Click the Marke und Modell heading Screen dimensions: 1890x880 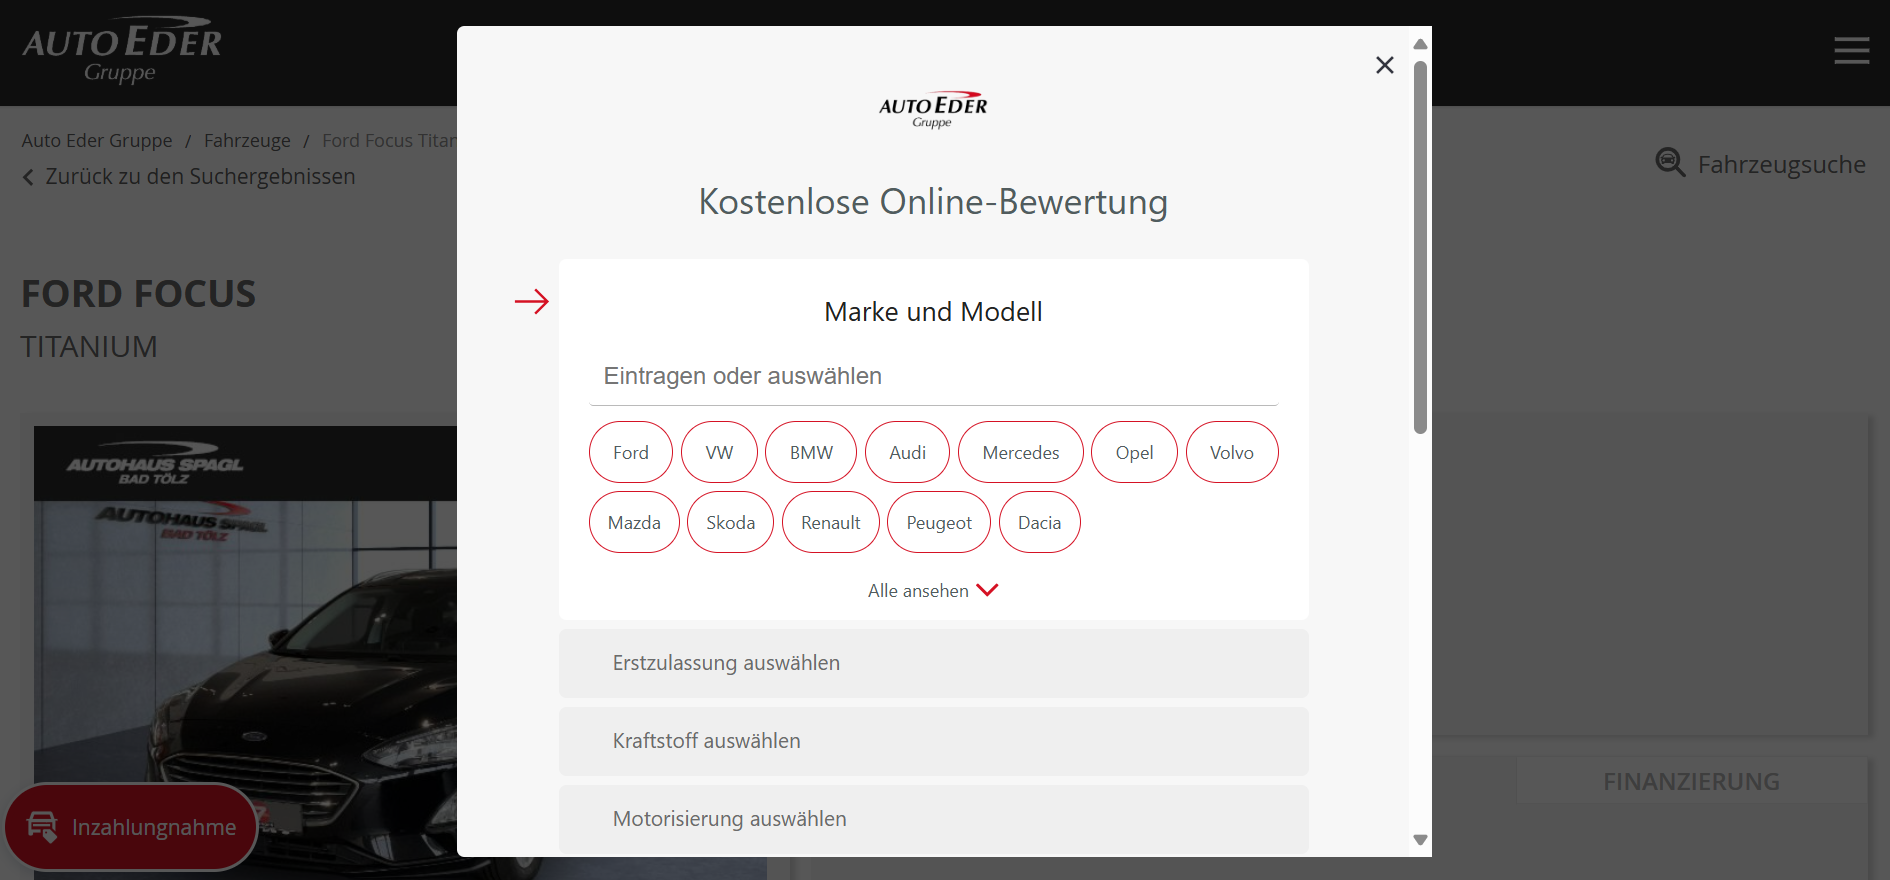click(x=933, y=312)
